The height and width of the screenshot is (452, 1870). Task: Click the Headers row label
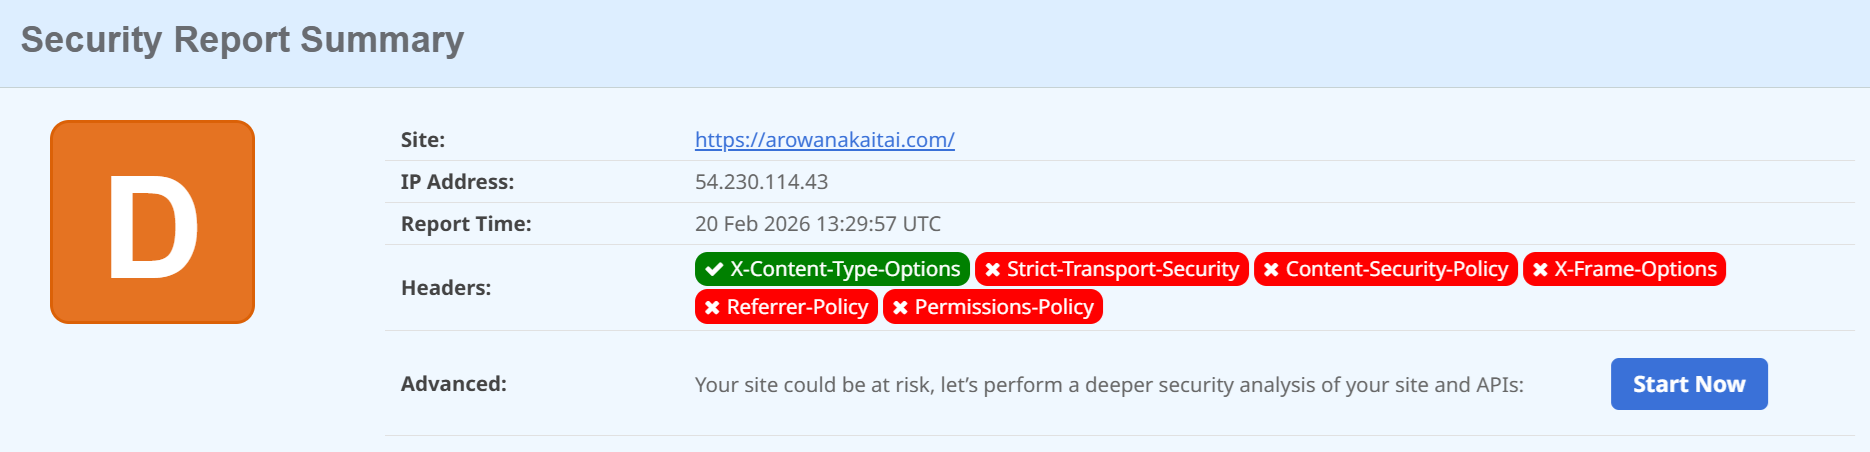pyautogui.click(x=446, y=288)
